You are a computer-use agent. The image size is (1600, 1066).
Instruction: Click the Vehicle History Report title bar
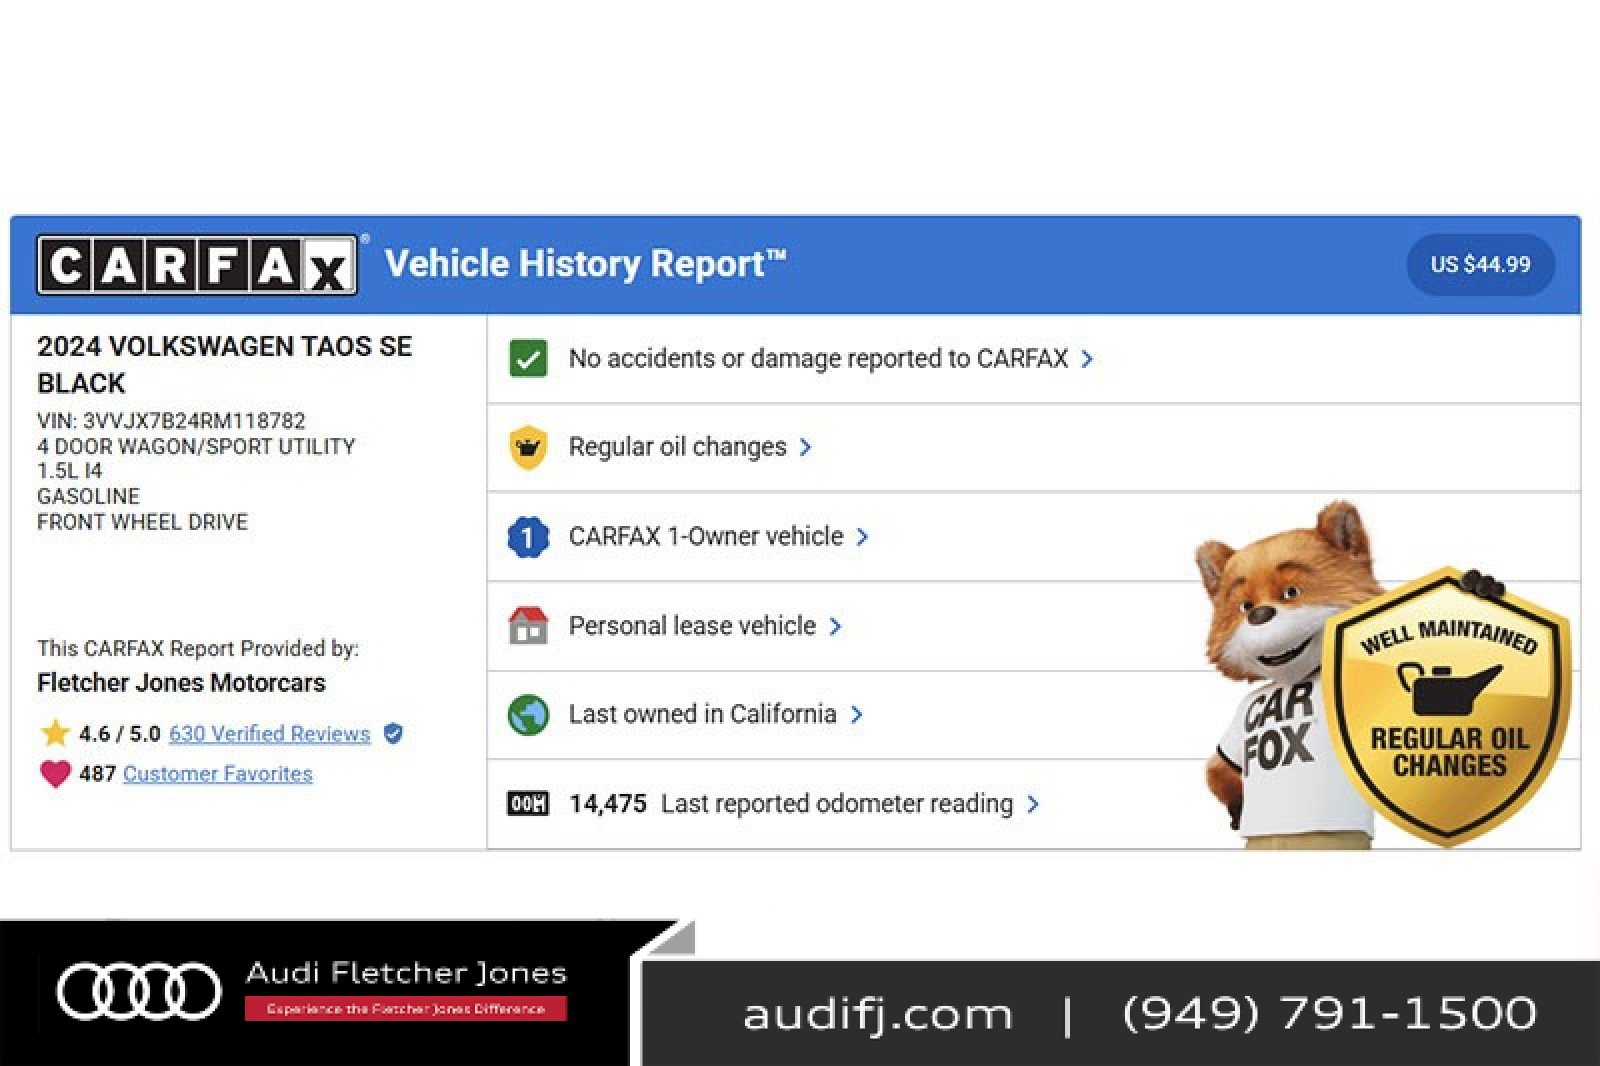click(586, 263)
